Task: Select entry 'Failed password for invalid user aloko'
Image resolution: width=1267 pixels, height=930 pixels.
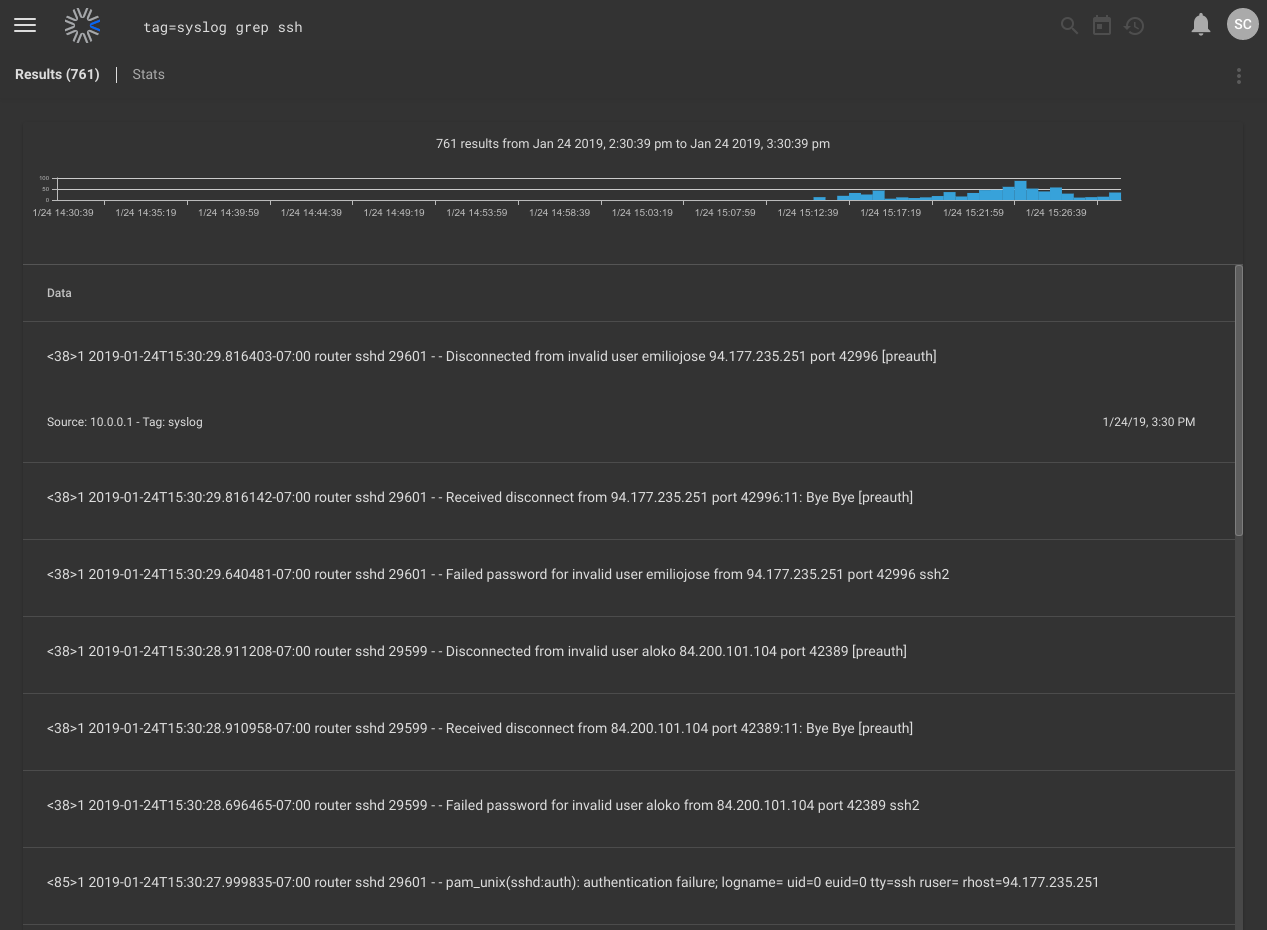Action: click(x=629, y=809)
